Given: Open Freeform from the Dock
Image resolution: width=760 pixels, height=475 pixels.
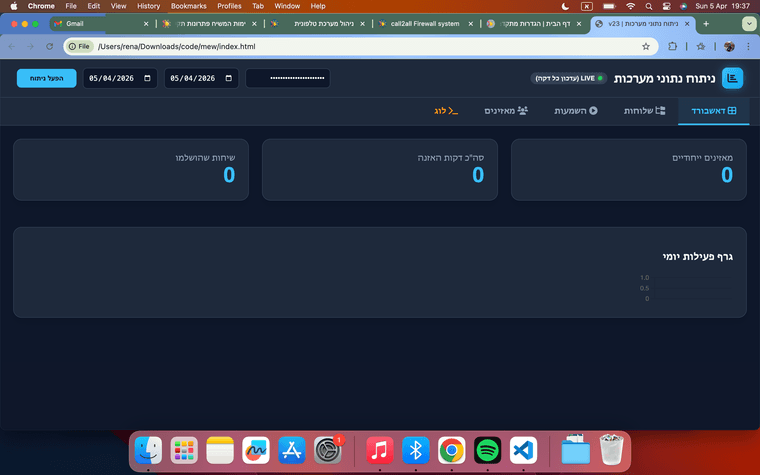Looking at the screenshot, I should (x=256, y=450).
